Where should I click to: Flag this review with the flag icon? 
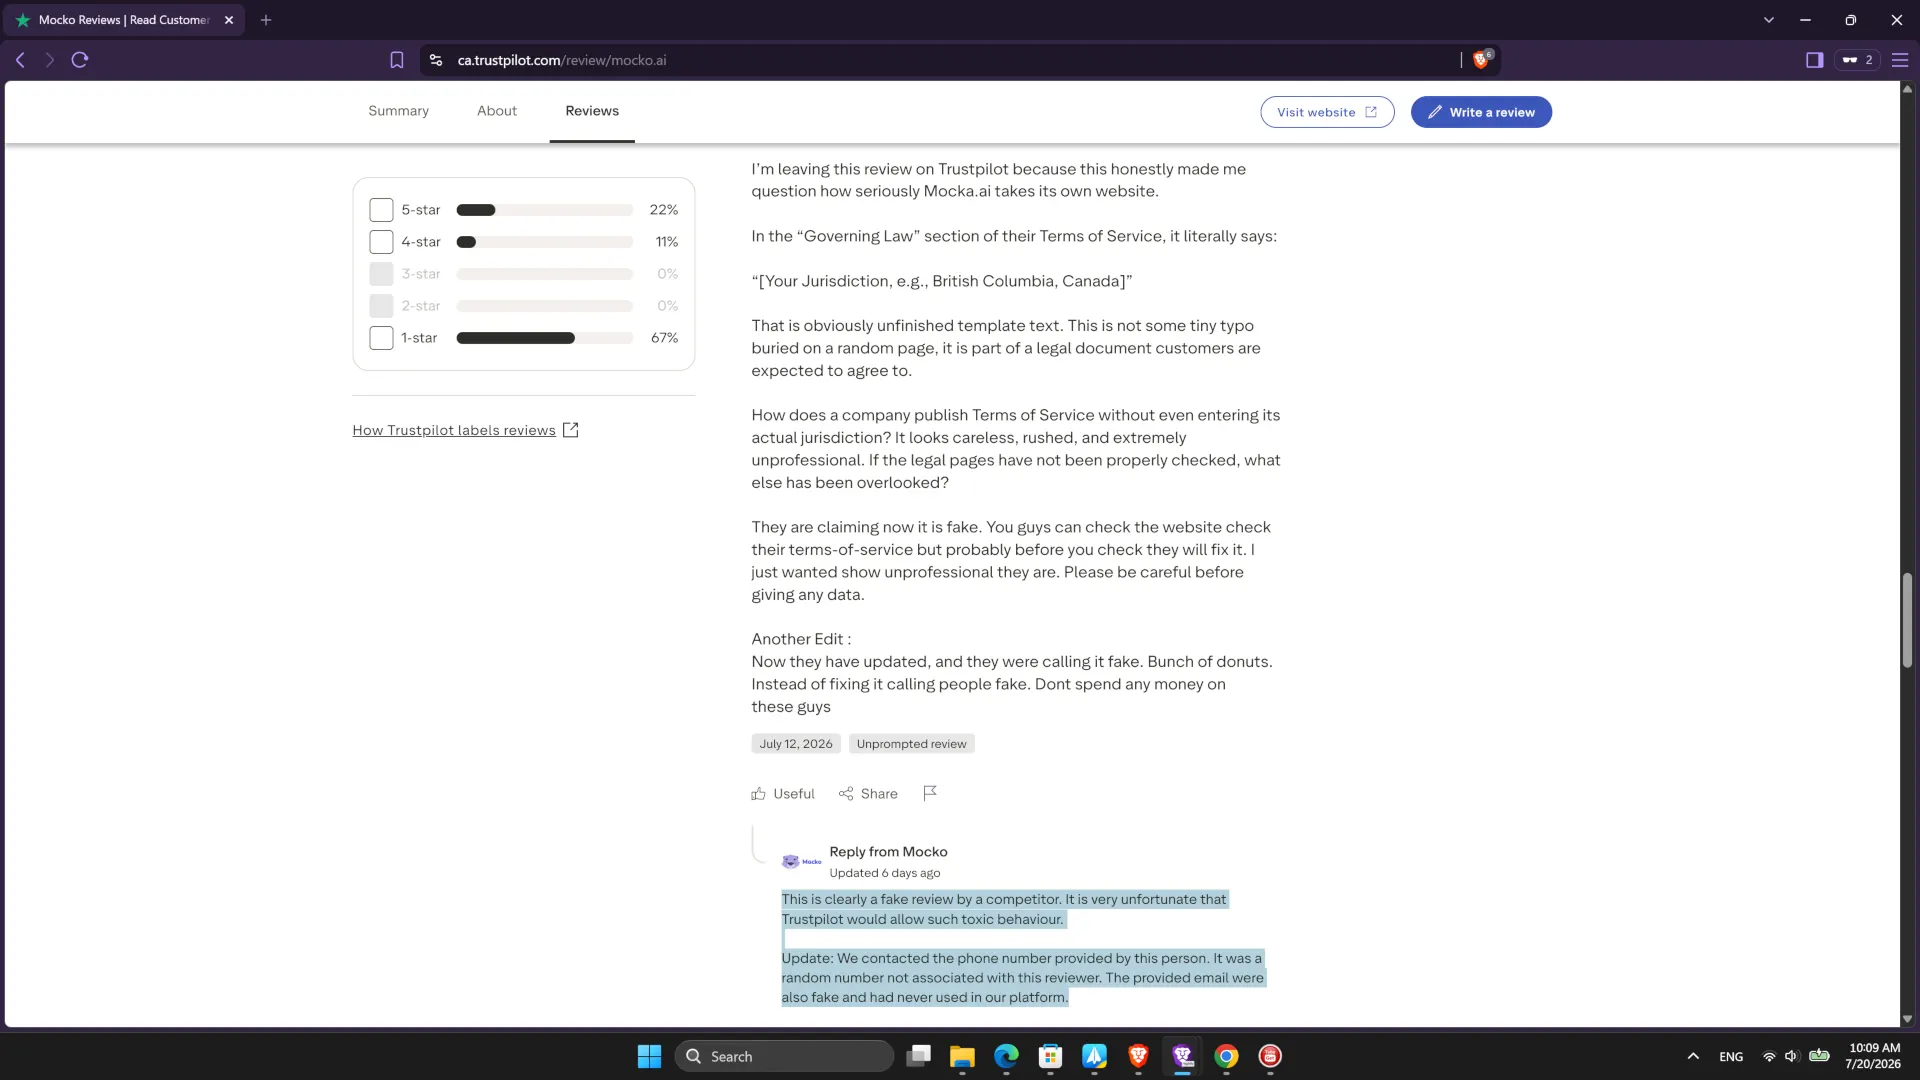coord(930,793)
